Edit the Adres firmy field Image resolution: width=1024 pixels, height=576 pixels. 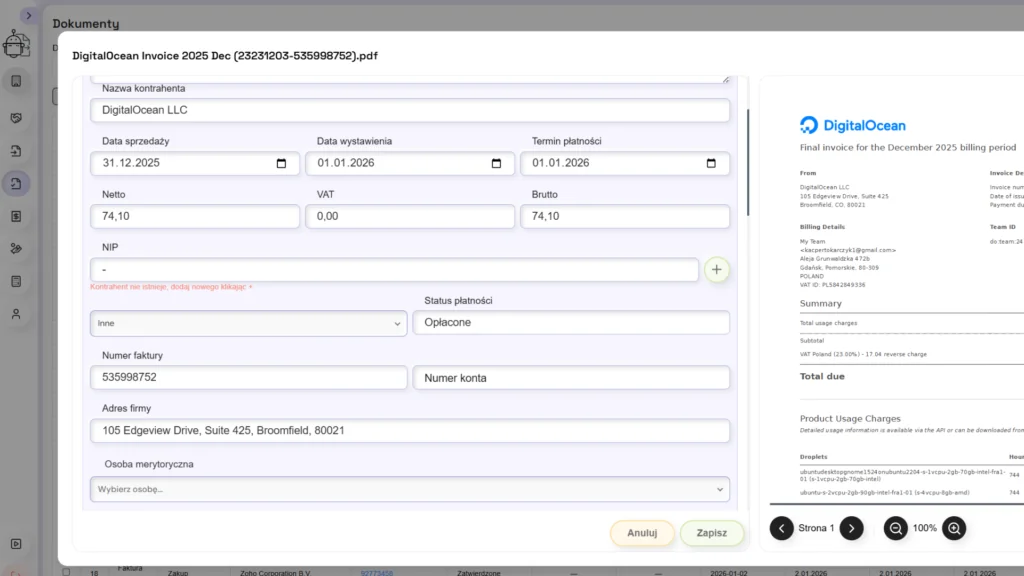(409, 431)
